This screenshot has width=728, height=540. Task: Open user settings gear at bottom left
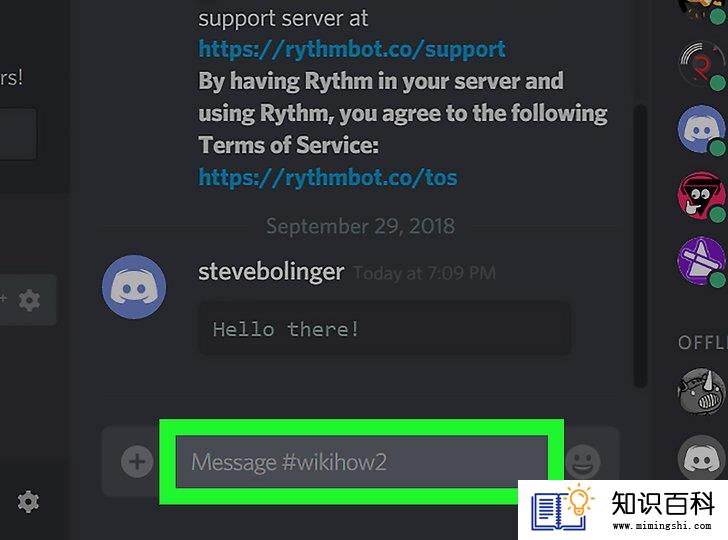pyautogui.click(x=28, y=502)
